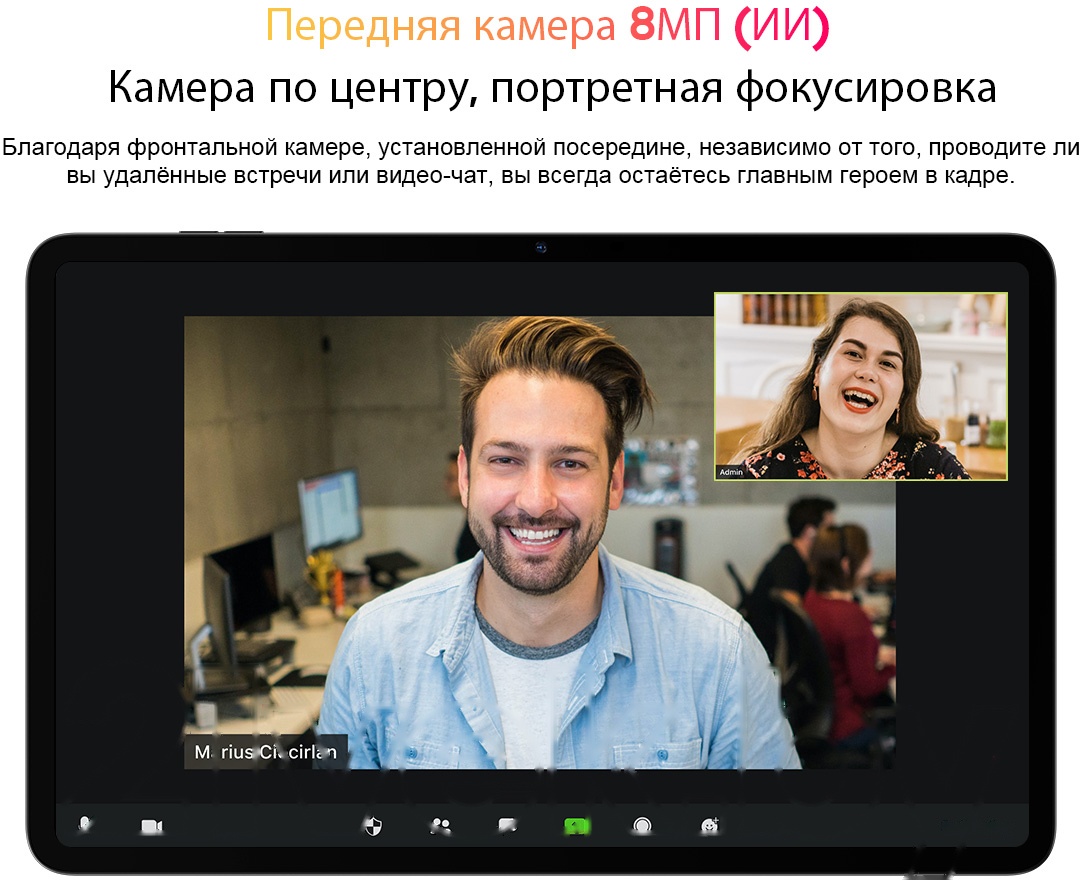
Task: Open the Reactions emoji picker
Action: (707, 825)
